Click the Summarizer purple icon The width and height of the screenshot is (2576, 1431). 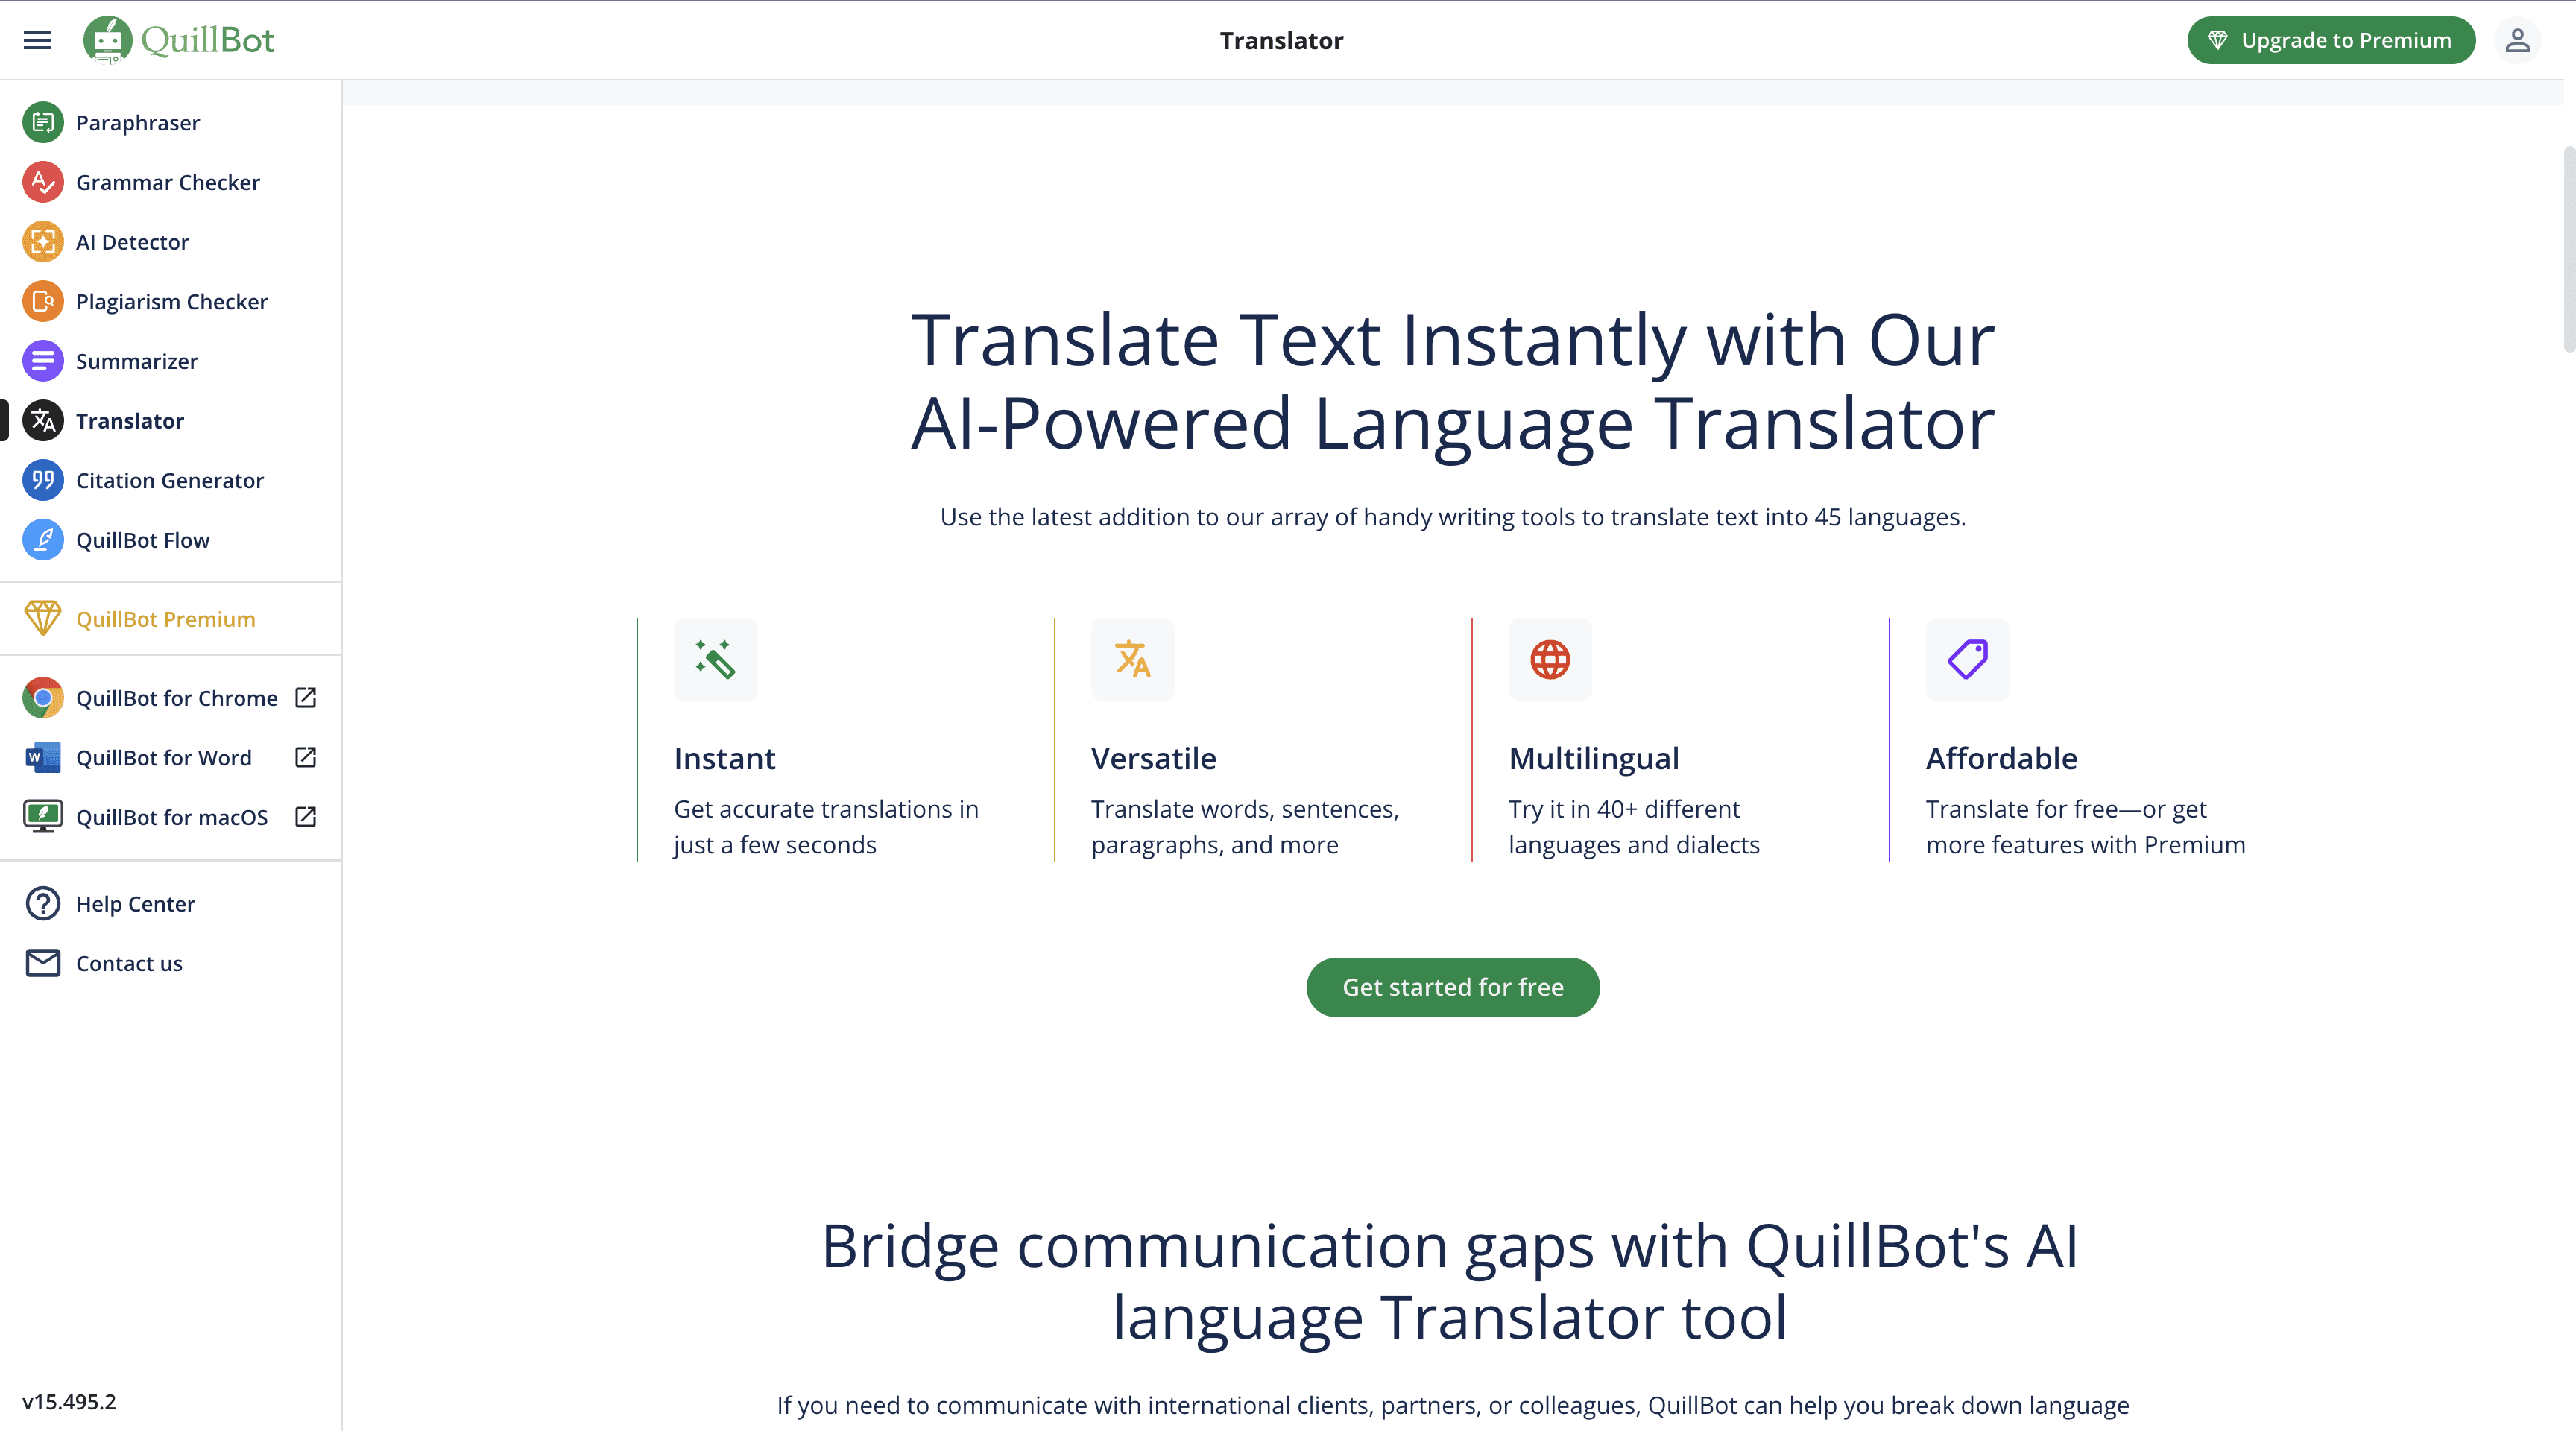43,361
